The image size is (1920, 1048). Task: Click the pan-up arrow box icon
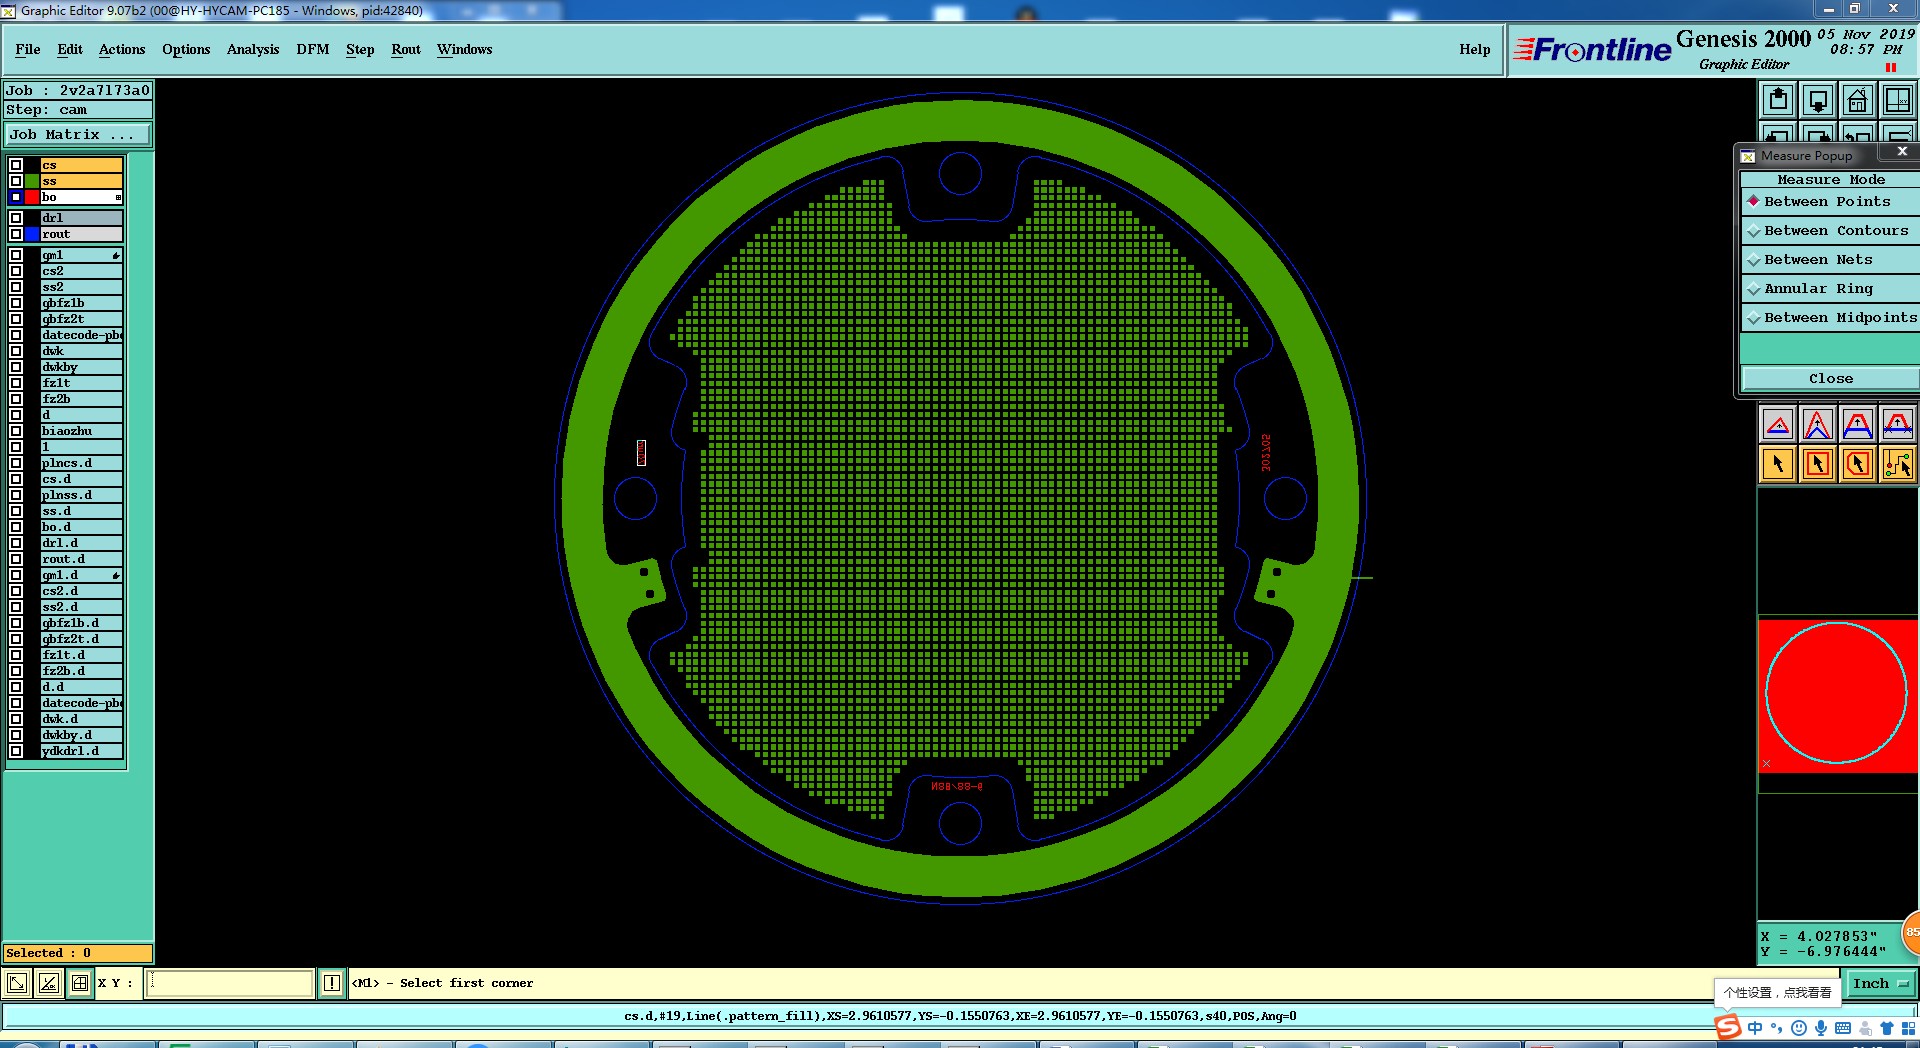[1778, 100]
